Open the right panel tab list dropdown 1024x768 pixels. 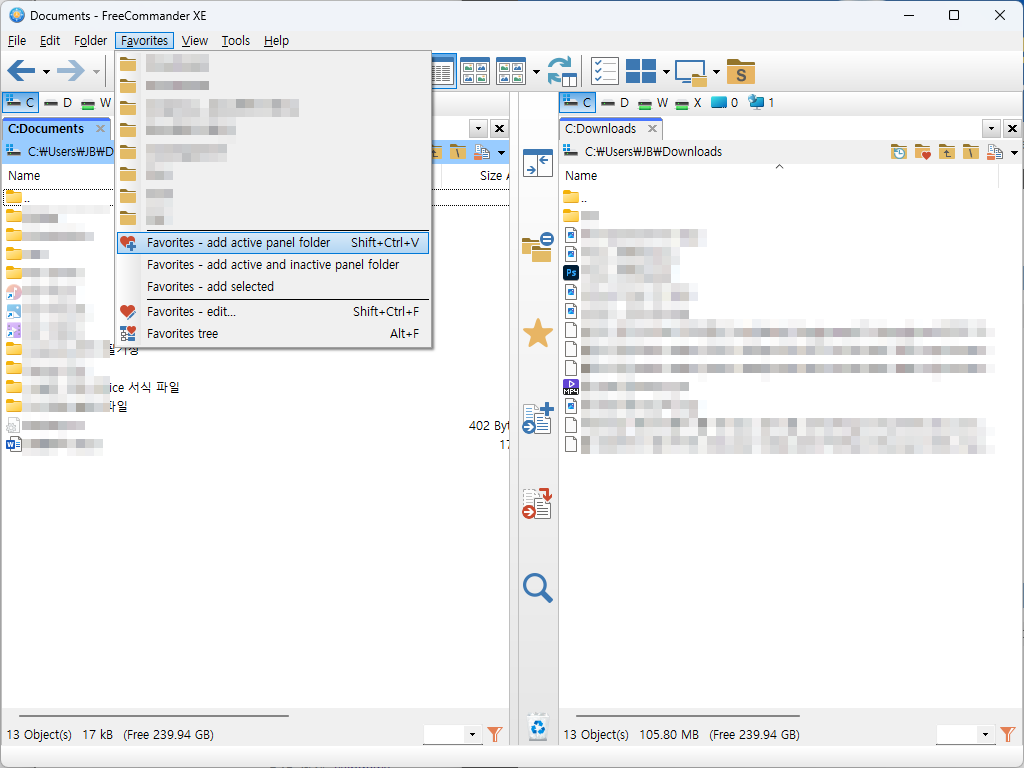coord(991,129)
